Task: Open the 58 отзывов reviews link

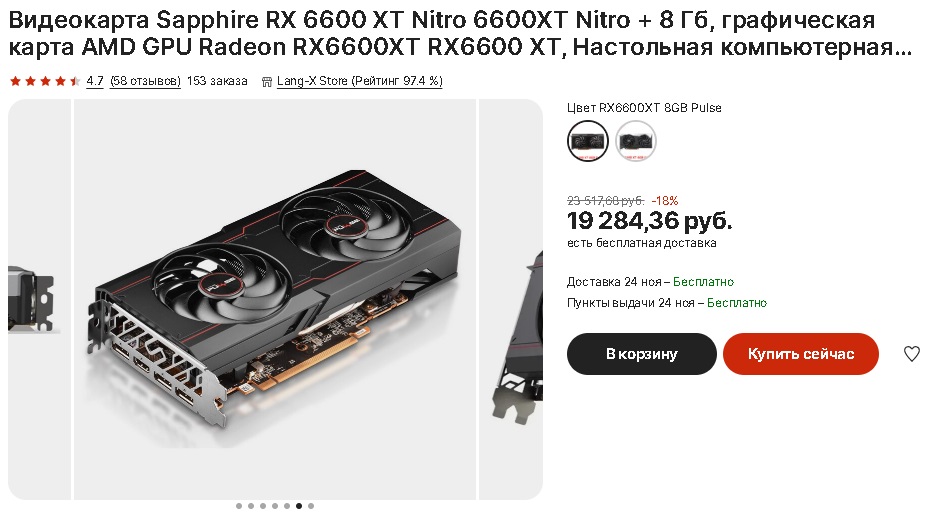Action: 145,81
